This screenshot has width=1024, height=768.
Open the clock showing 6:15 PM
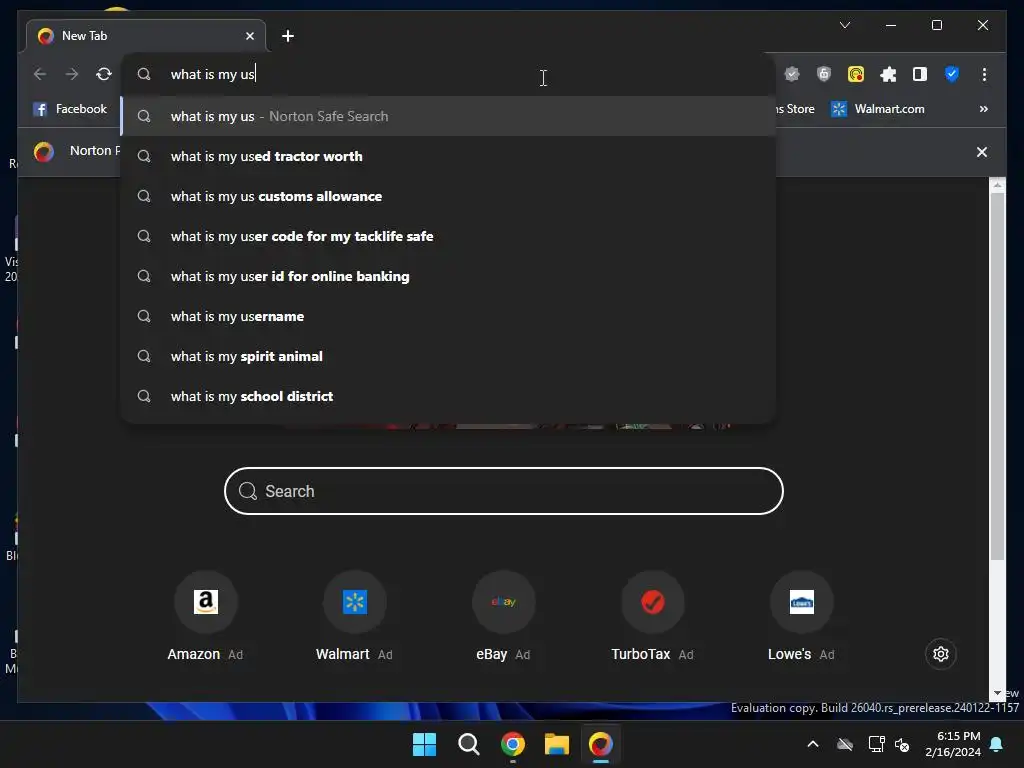click(x=953, y=744)
